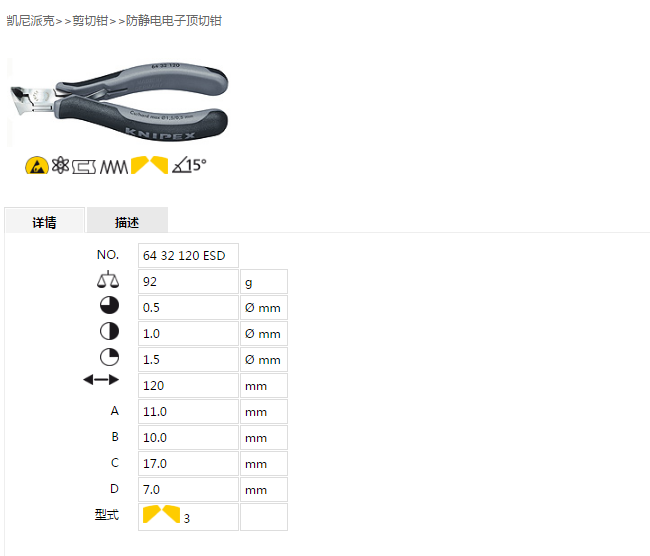
Task: Click the weight scale icon
Action: pyautogui.click(x=108, y=279)
